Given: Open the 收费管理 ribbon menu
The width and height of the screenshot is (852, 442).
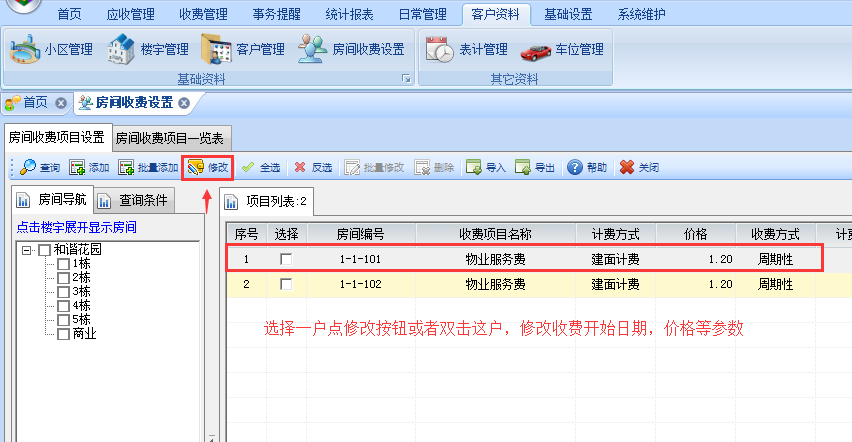Looking at the screenshot, I should coord(203,14).
